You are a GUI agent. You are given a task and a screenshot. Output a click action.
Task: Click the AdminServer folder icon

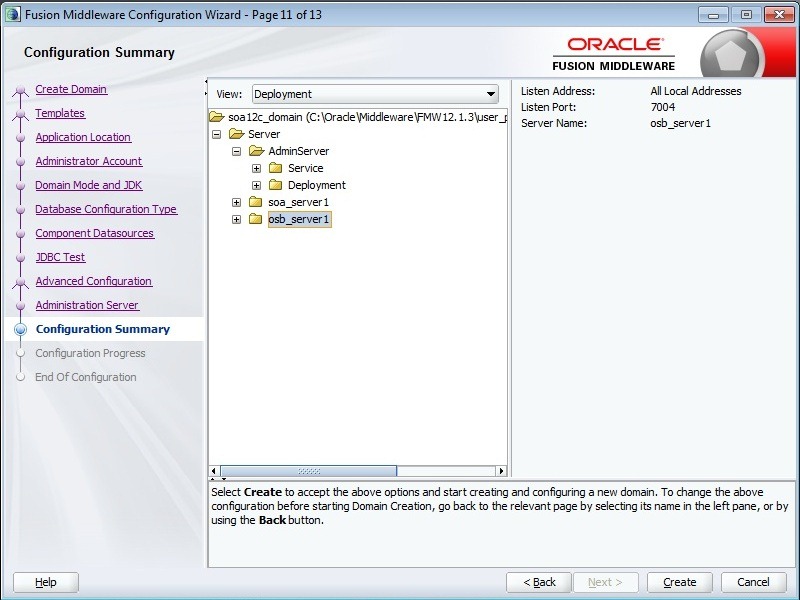(x=256, y=151)
